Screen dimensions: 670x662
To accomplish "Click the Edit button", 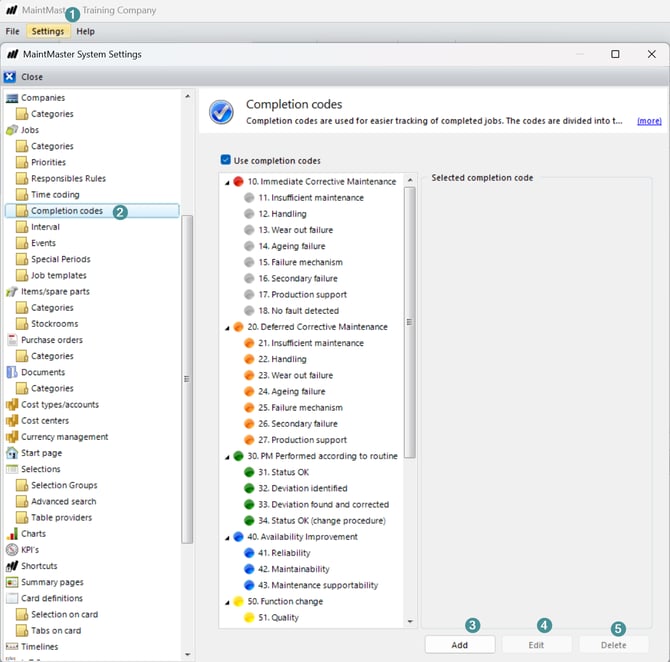I will coord(536,645).
